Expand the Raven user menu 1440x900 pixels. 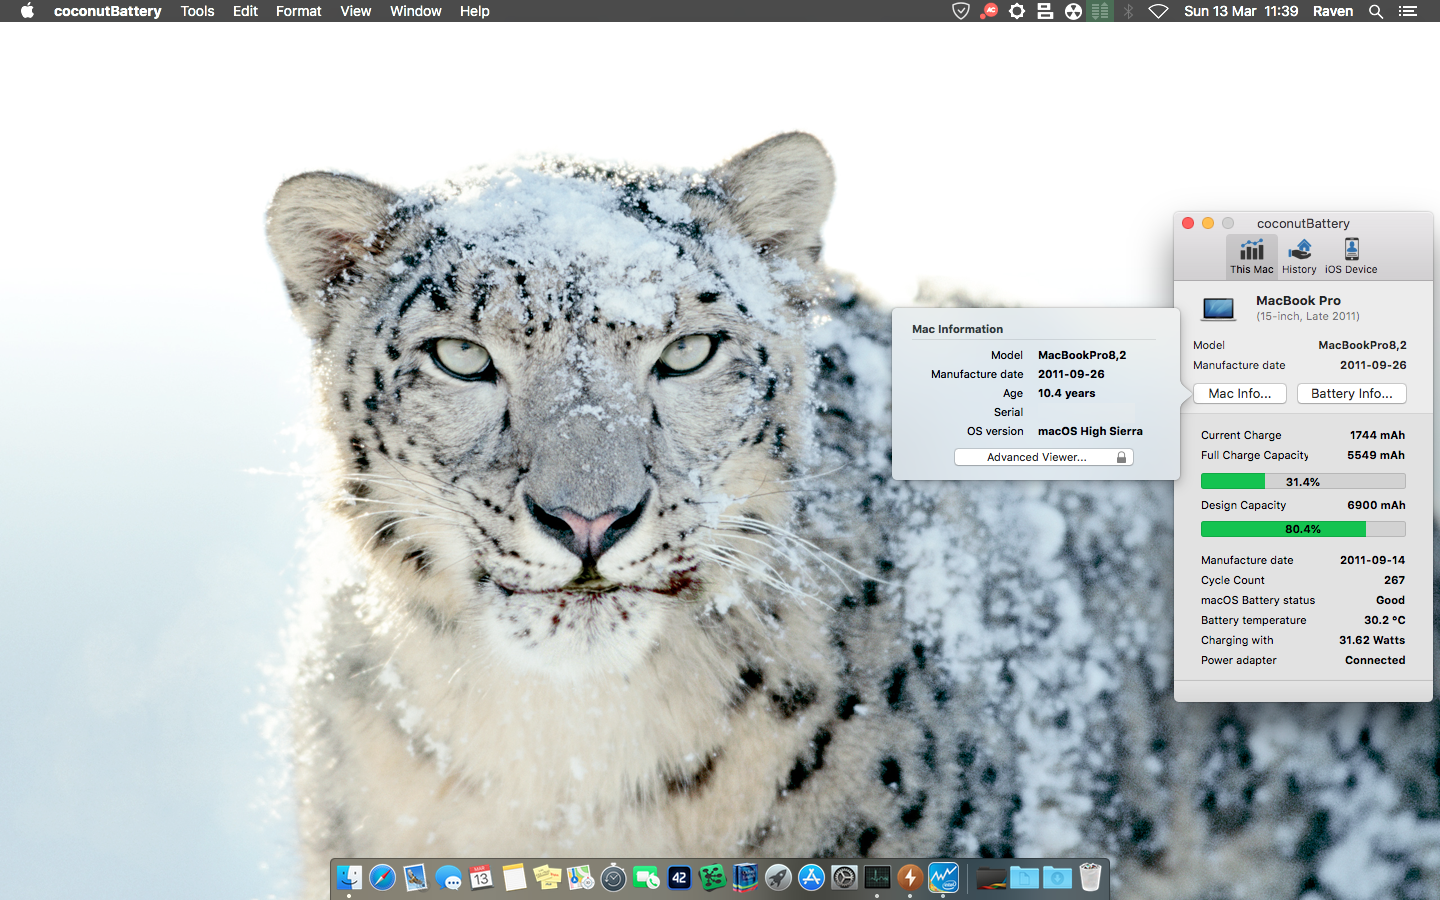click(1332, 11)
